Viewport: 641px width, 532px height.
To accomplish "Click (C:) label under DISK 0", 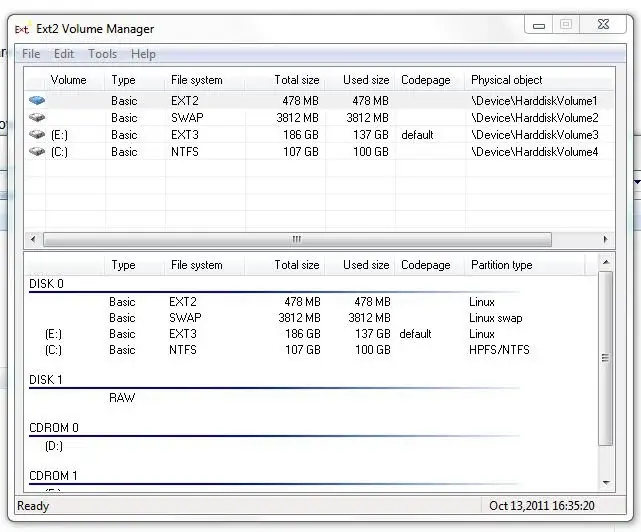I will (x=53, y=350).
